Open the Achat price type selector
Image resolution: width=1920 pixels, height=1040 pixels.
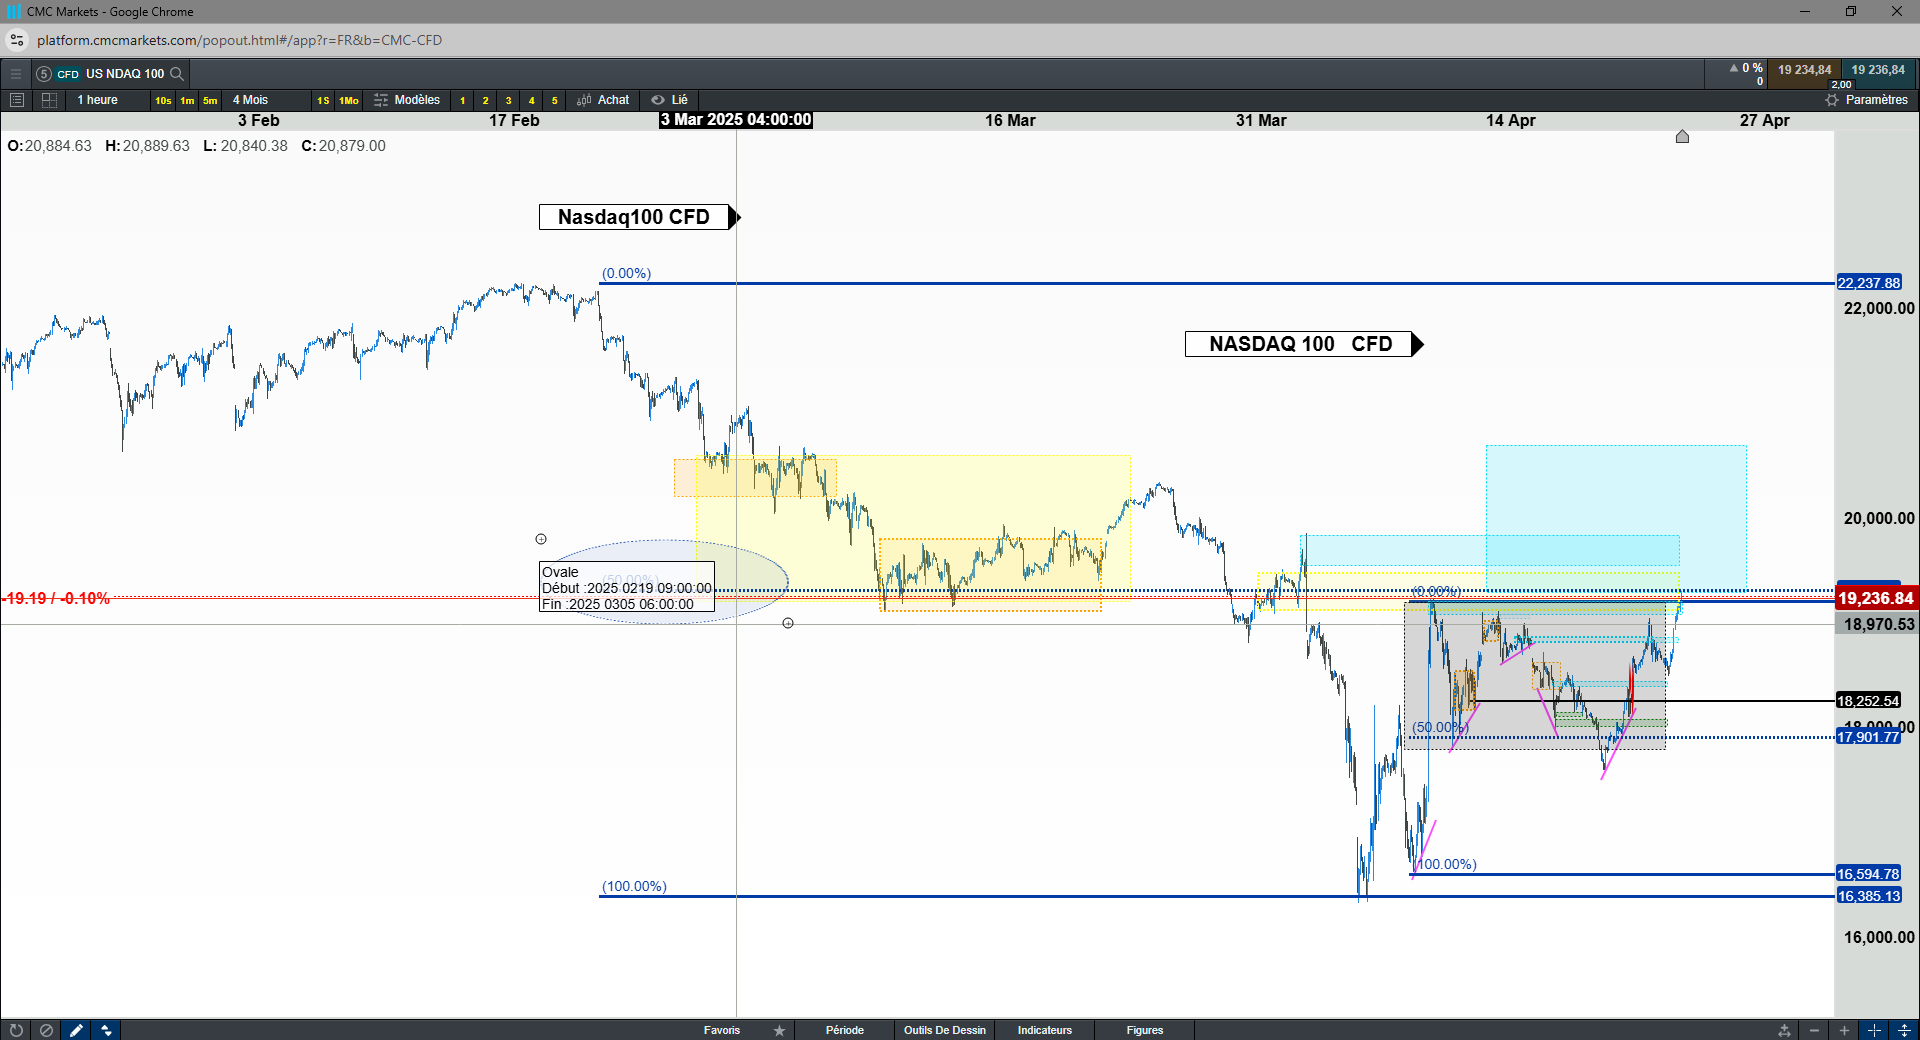603,100
